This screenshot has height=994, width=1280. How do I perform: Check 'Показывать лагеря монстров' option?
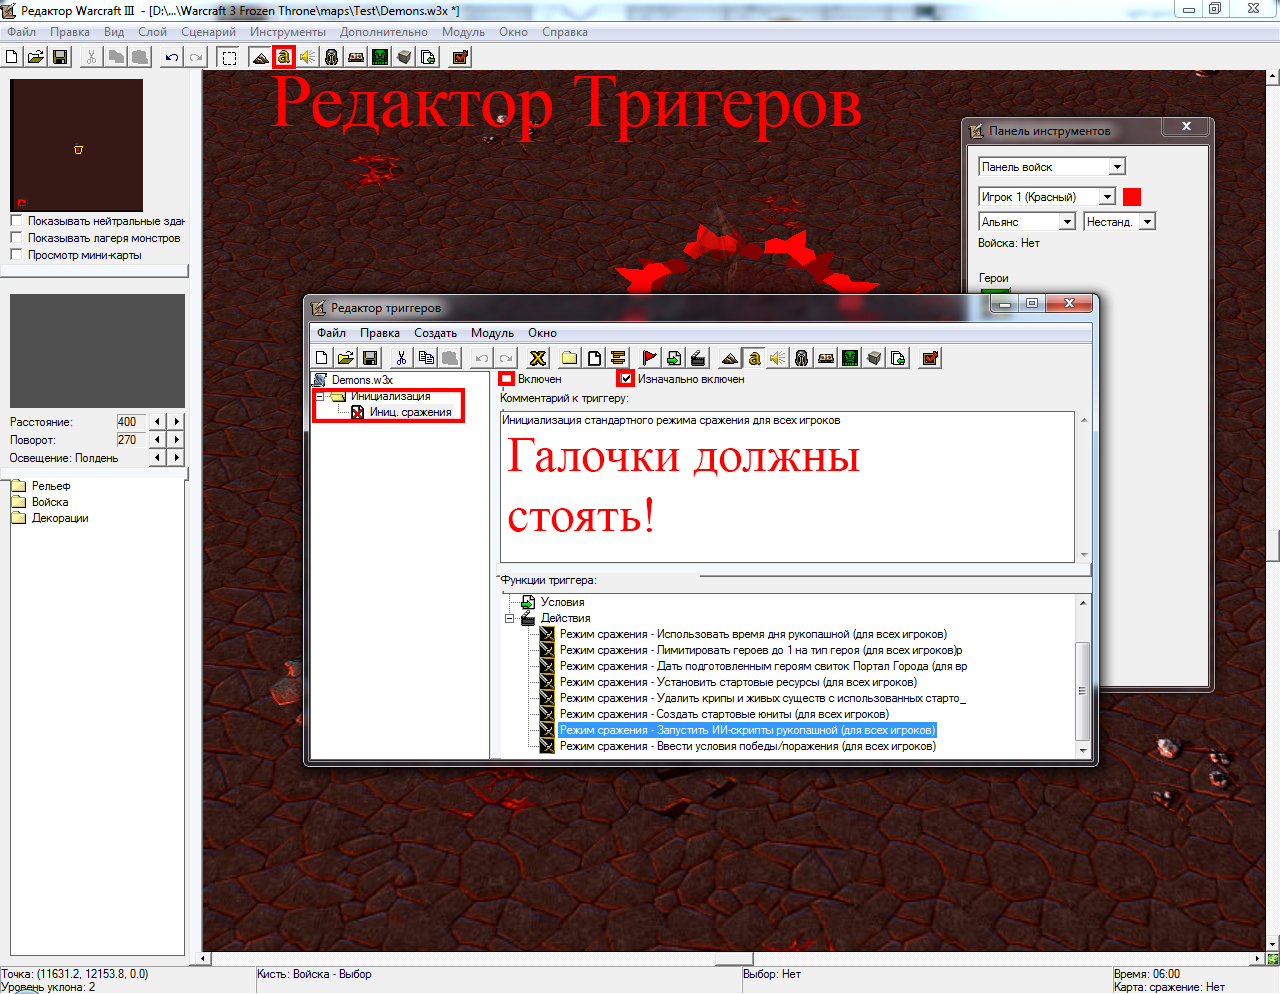pos(16,238)
